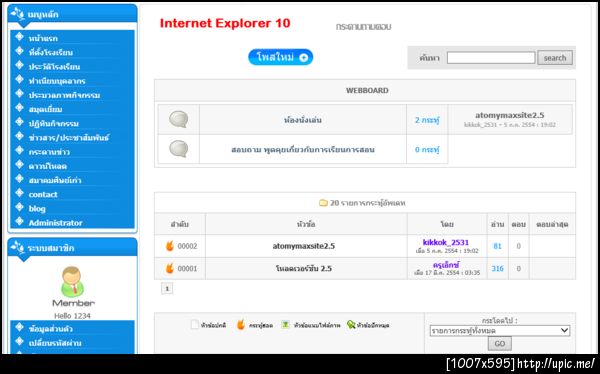Image resolution: width=600 pixels, height=374 pixels.
Task: Click the flame icon of topic 00001
Action: tap(170, 268)
